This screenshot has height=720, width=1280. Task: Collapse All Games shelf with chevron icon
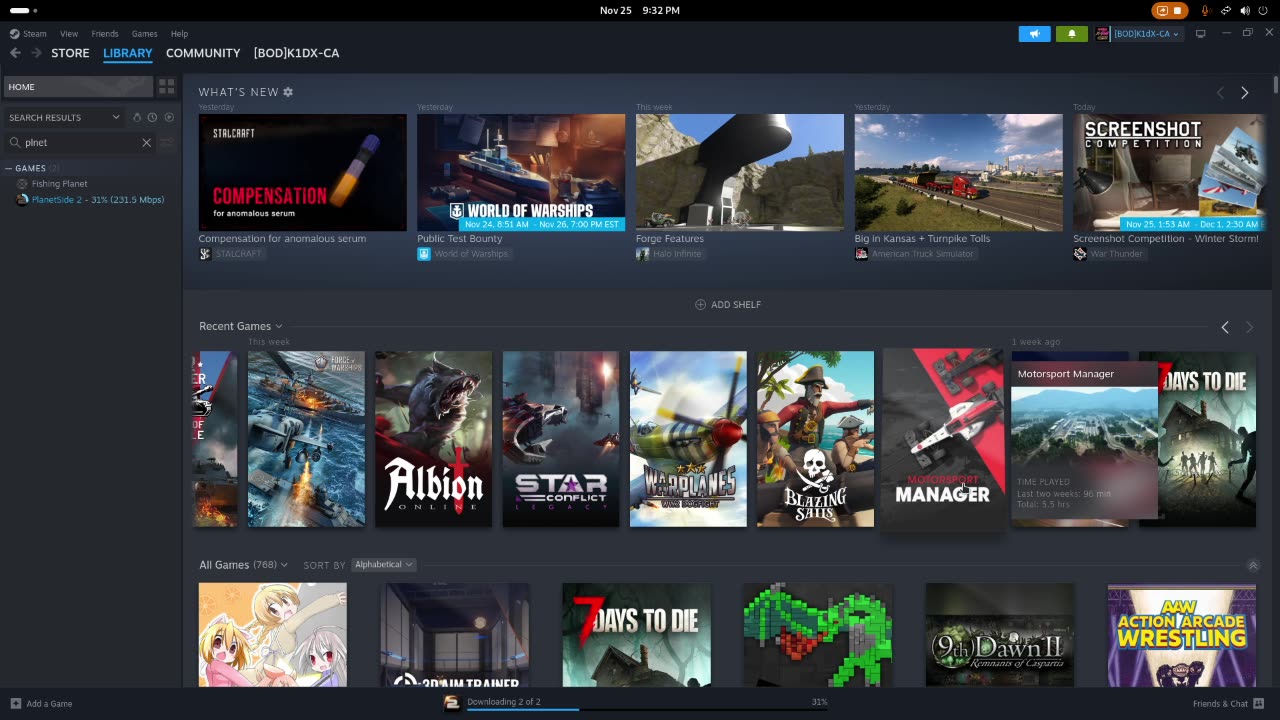coord(1252,566)
